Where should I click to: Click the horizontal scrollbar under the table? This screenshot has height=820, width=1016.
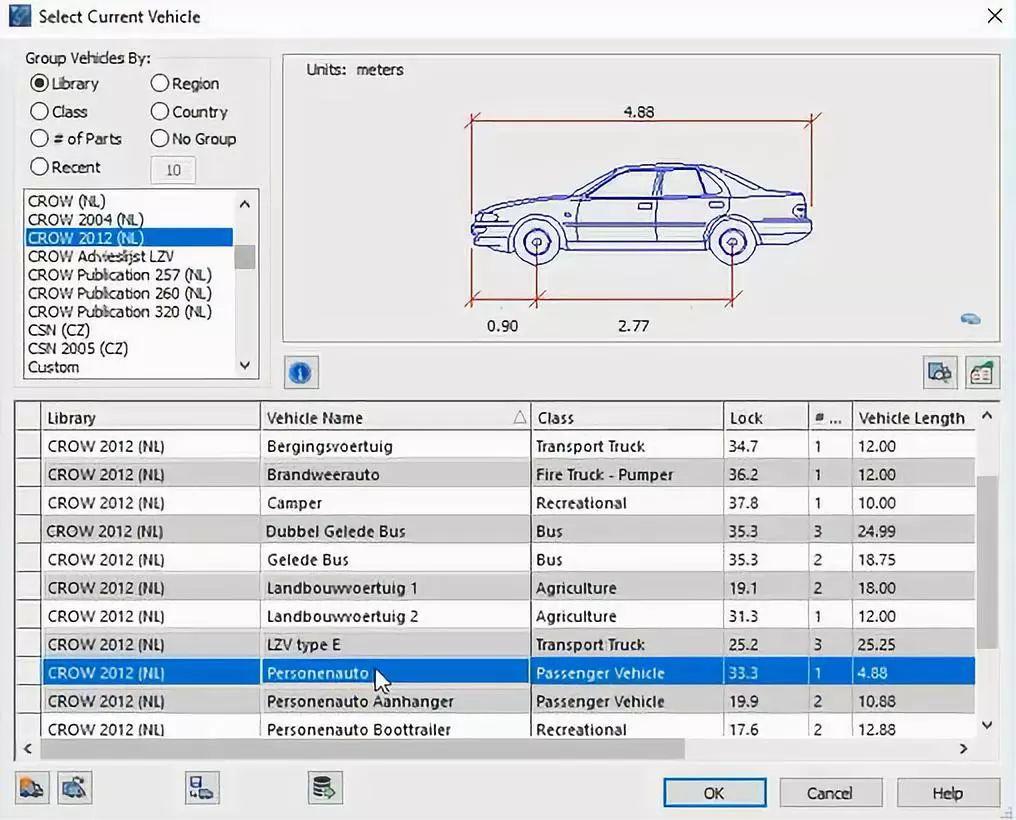(x=362, y=748)
